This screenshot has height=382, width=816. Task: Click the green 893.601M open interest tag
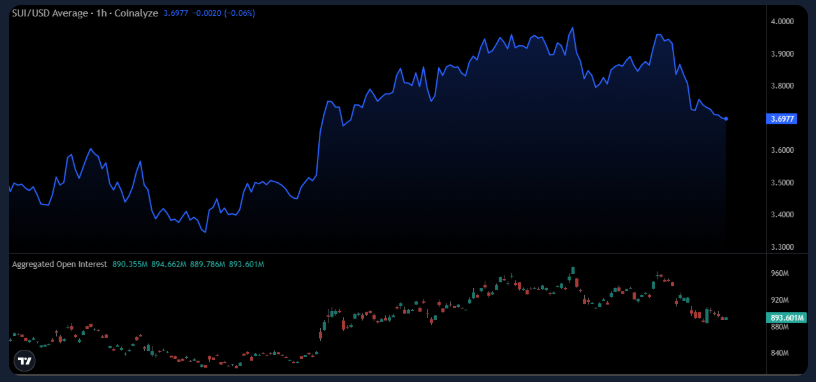(x=784, y=318)
